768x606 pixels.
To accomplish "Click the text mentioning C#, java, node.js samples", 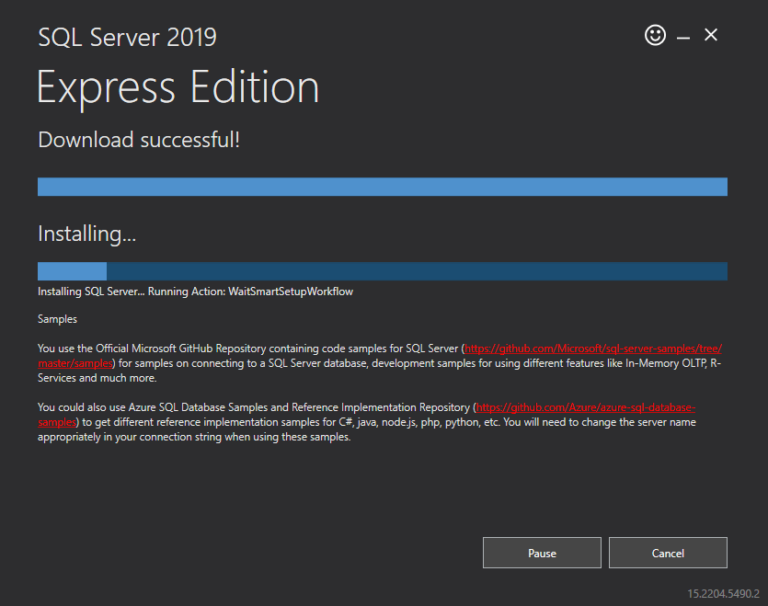I will (x=400, y=423).
